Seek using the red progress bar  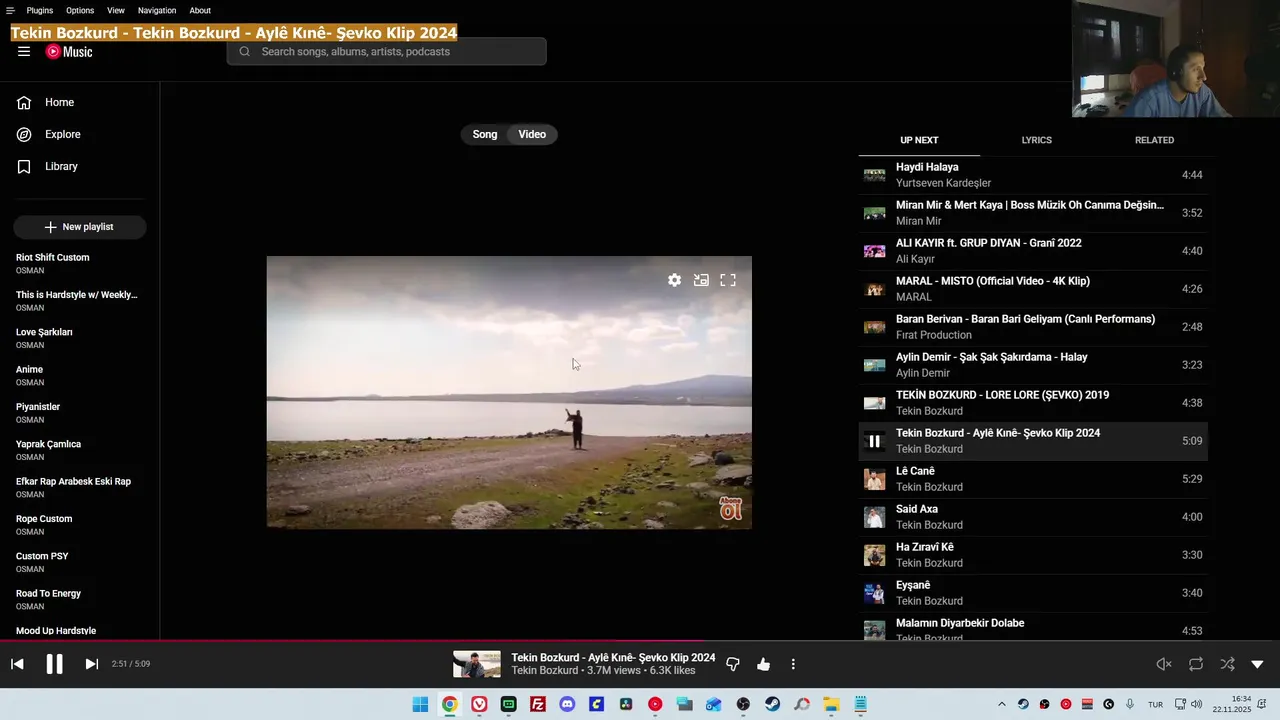pos(640,641)
